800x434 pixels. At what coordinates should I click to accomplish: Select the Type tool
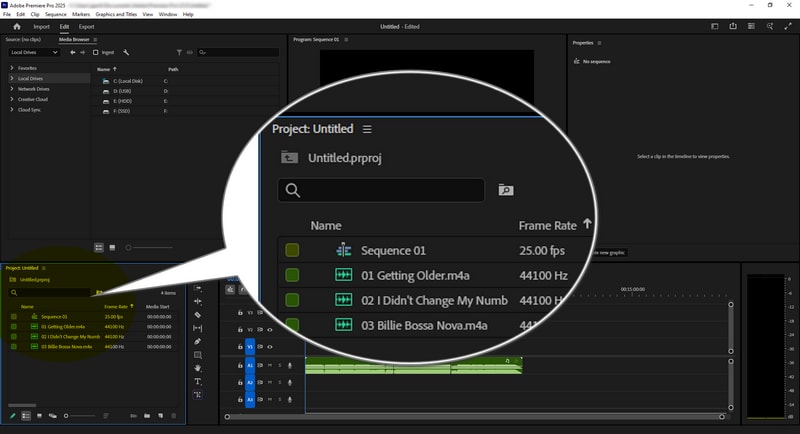pyautogui.click(x=197, y=381)
